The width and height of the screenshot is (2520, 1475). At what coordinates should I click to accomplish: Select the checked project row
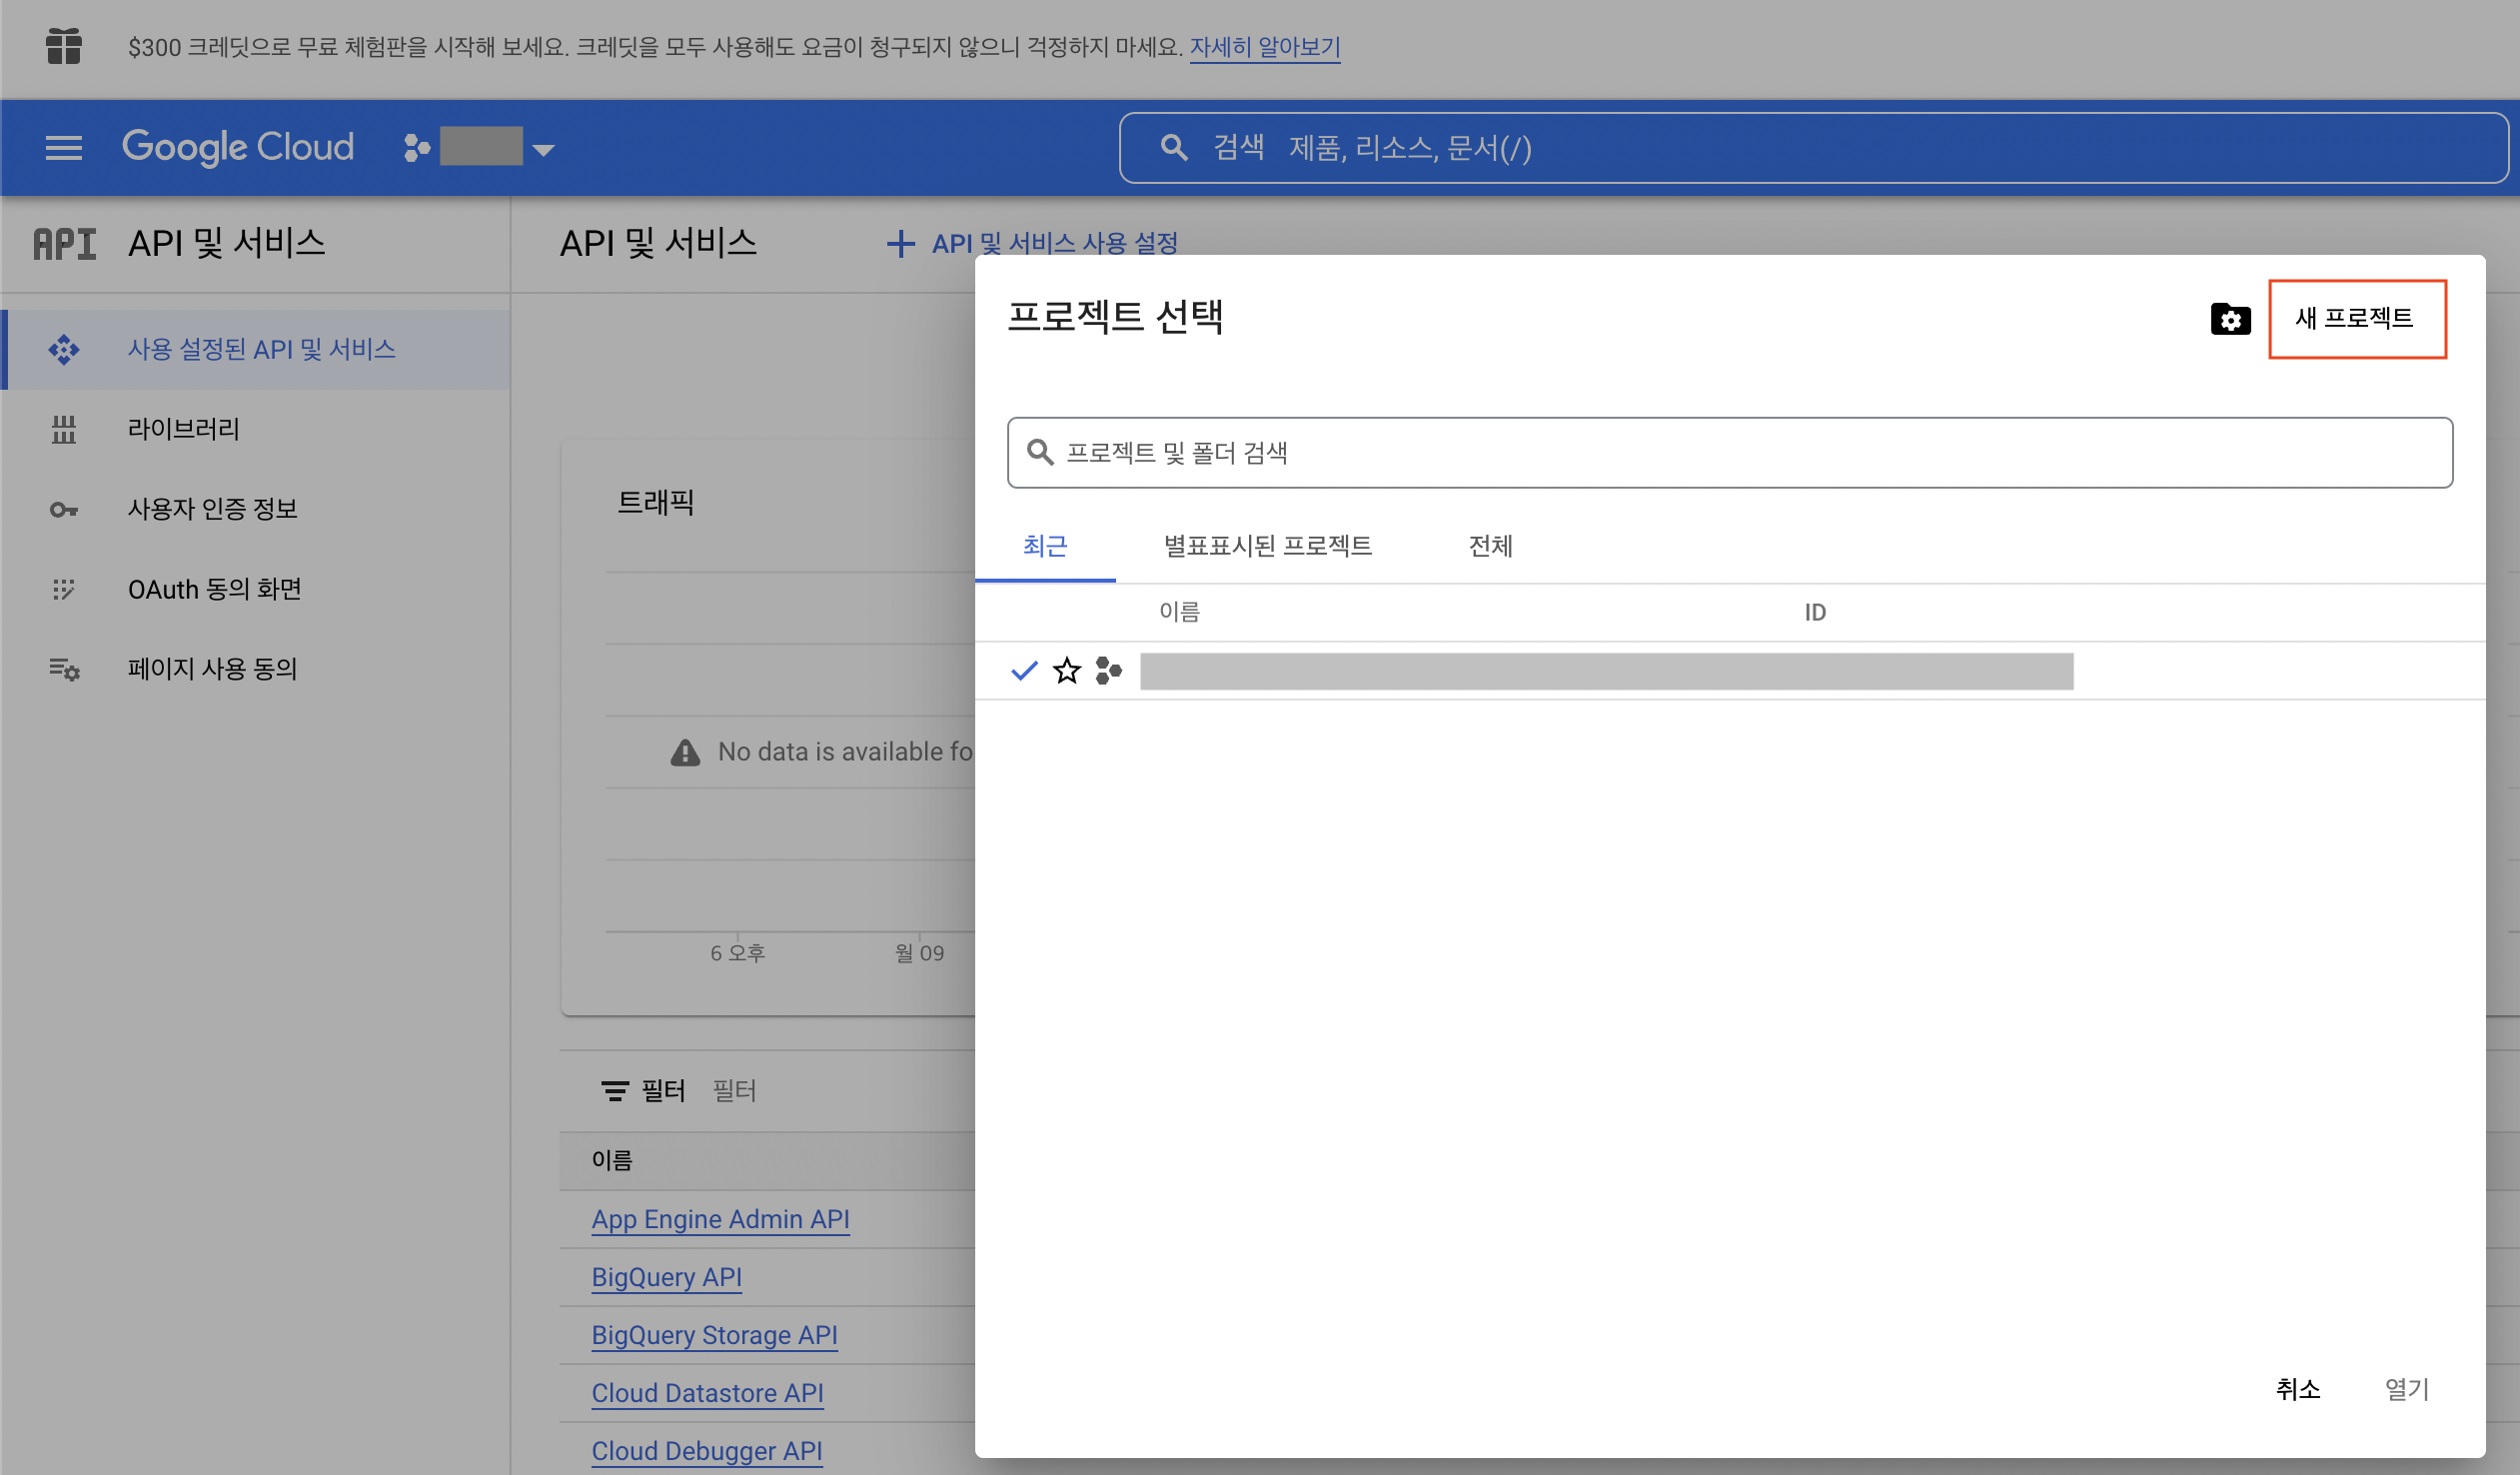point(1606,671)
